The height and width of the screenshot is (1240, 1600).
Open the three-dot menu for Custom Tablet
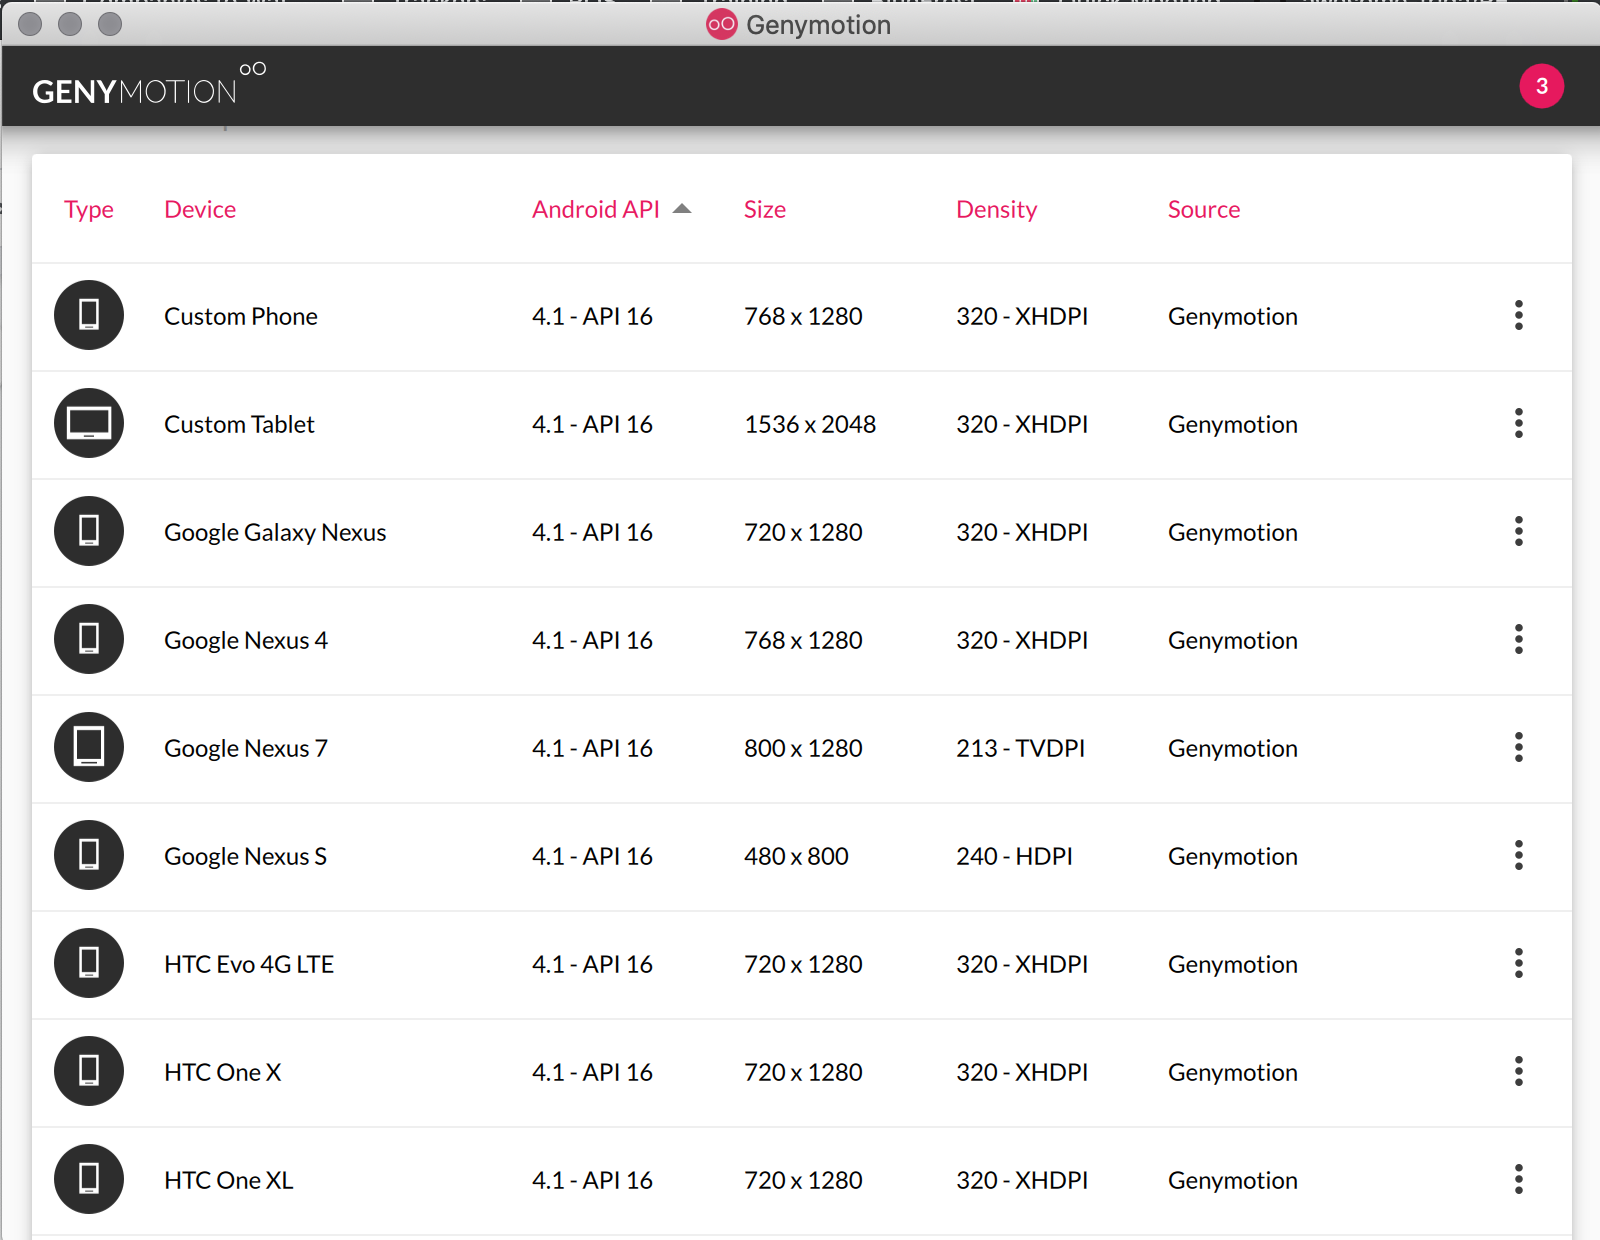point(1518,423)
